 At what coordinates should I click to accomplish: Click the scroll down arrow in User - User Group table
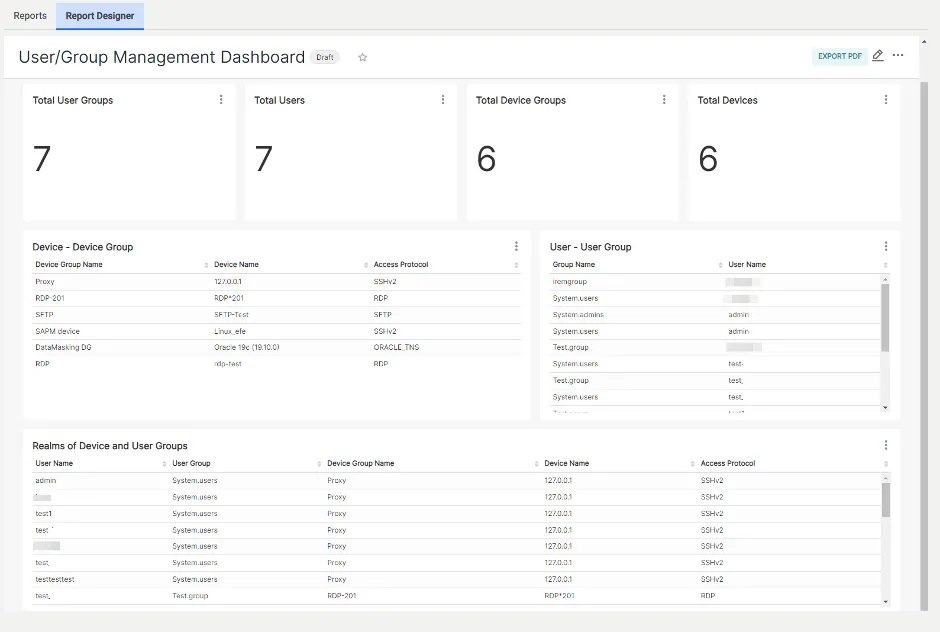[x=885, y=408]
